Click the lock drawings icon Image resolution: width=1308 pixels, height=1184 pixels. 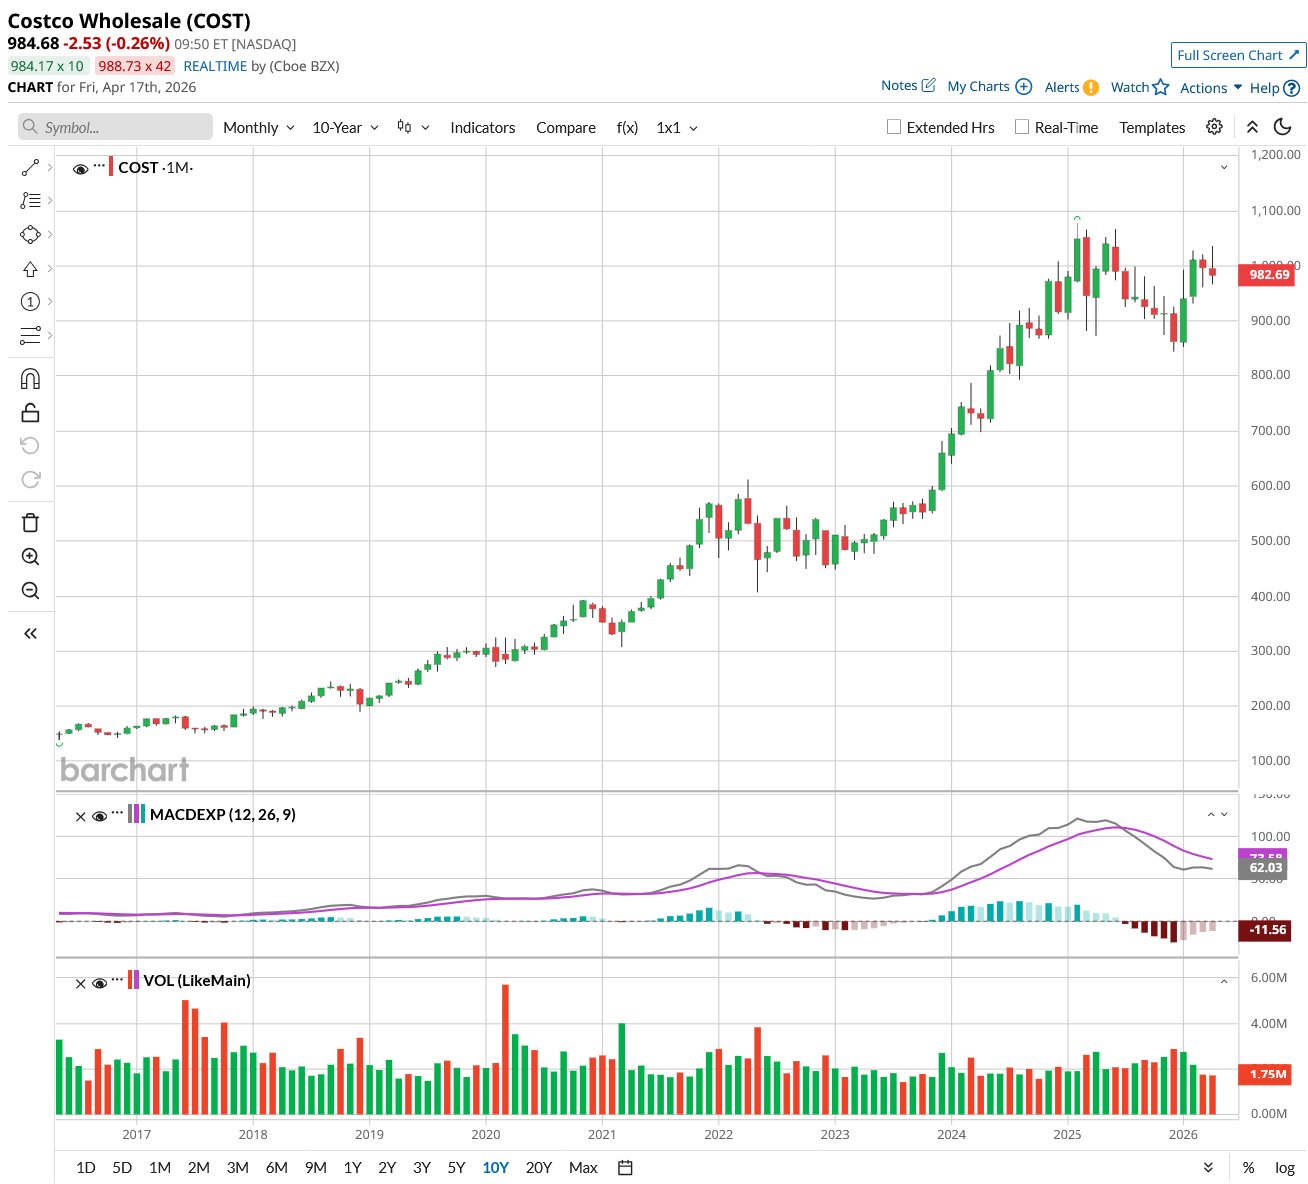[30, 413]
